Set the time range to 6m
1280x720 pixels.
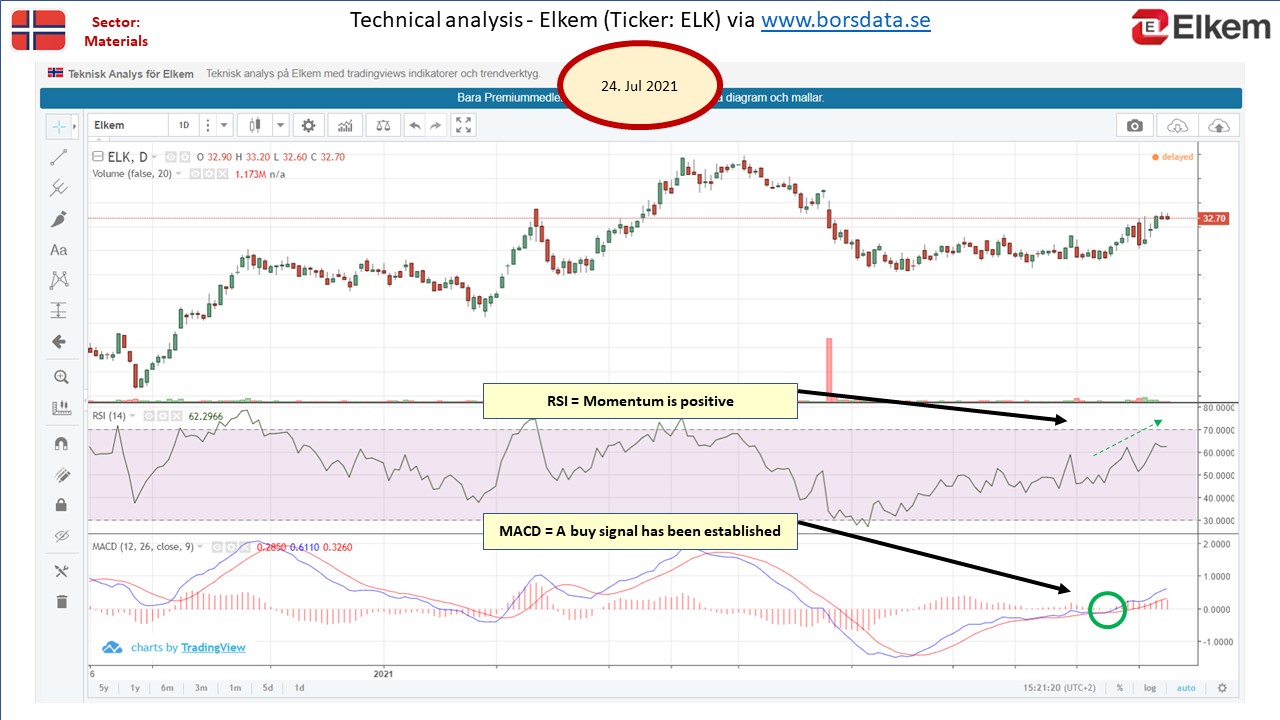click(167, 688)
